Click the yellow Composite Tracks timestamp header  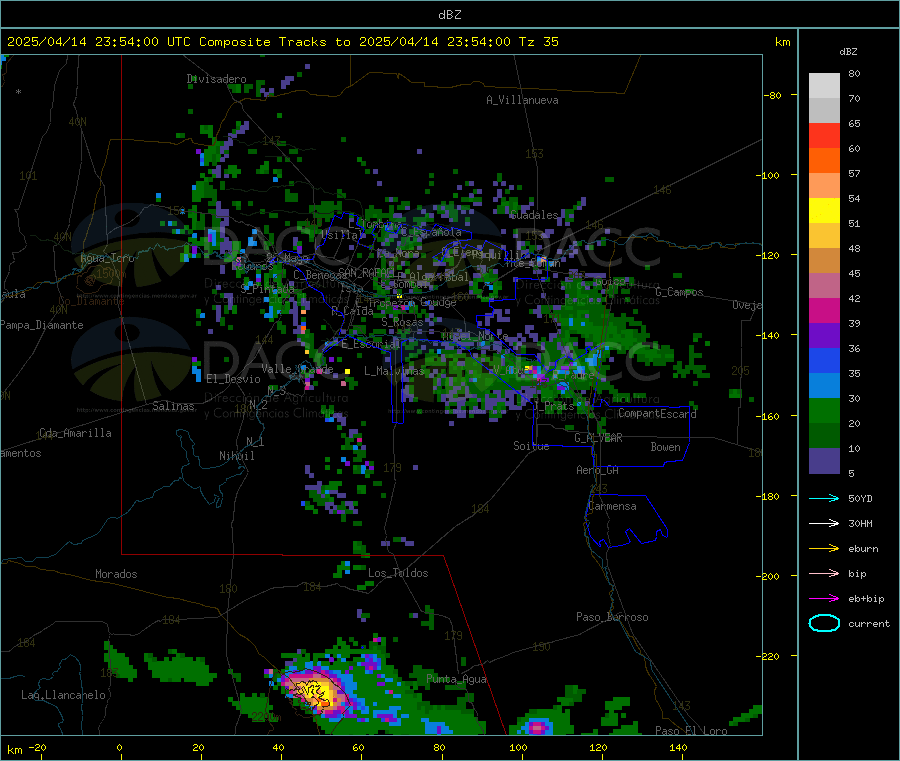point(282,42)
